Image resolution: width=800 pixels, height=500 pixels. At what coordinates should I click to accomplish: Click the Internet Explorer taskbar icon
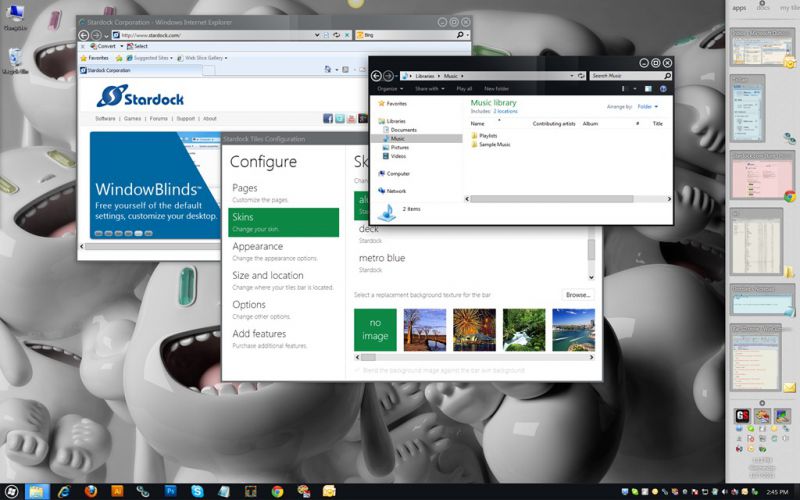click(64, 491)
